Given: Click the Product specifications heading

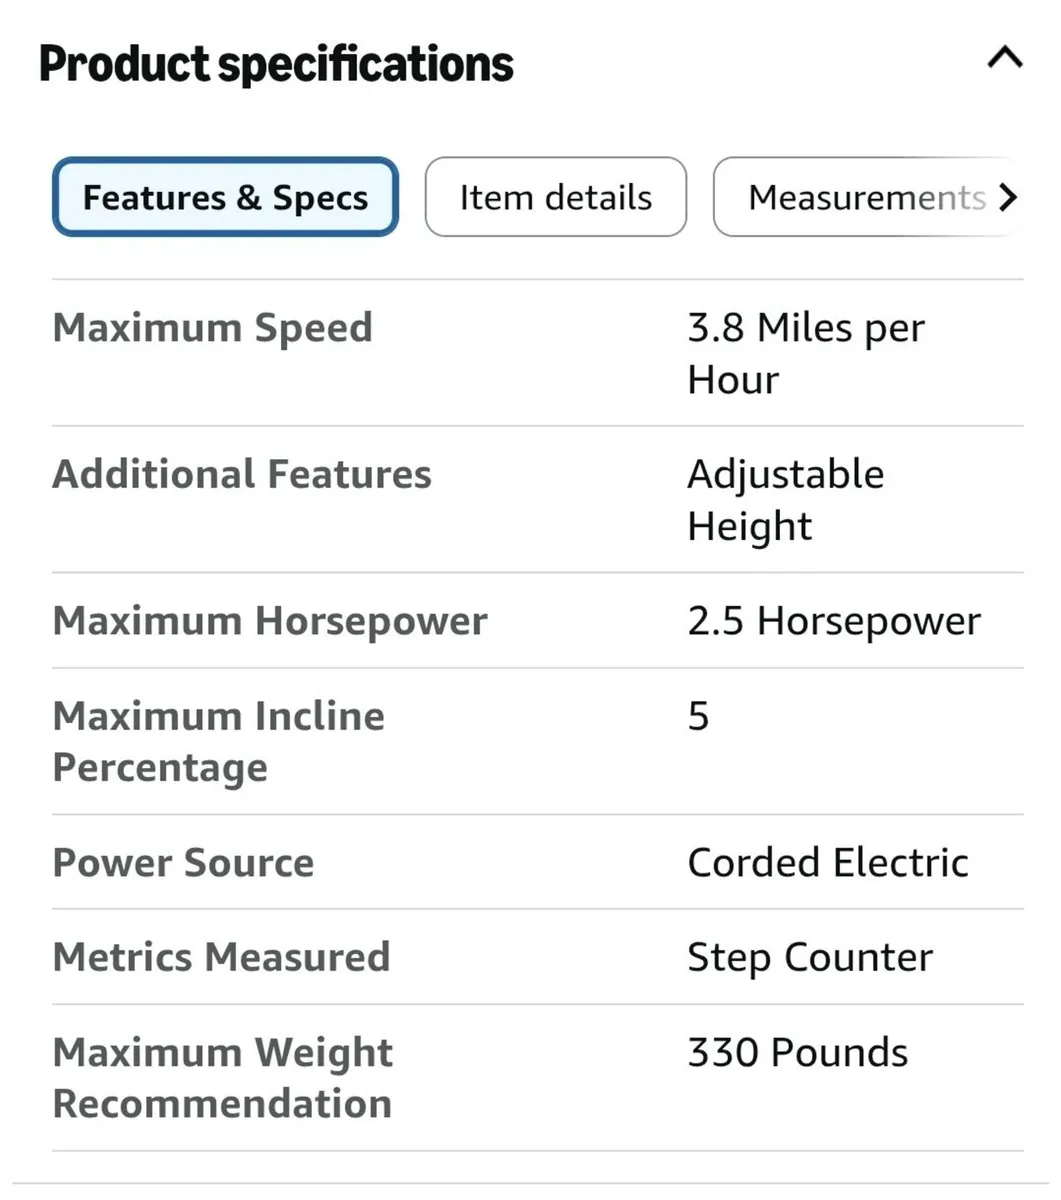Looking at the screenshot, I should pos(276,64).
